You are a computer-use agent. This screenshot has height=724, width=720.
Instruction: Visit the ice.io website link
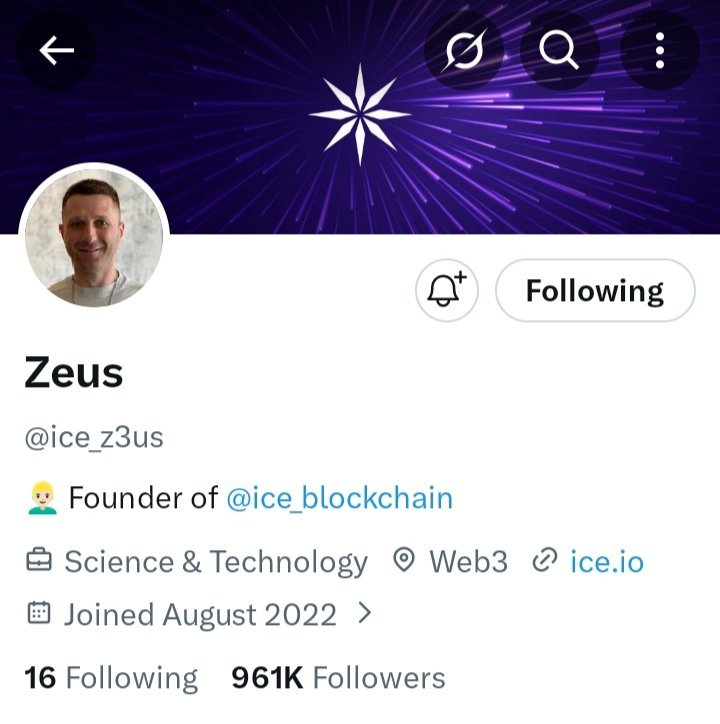click(607, 562)
